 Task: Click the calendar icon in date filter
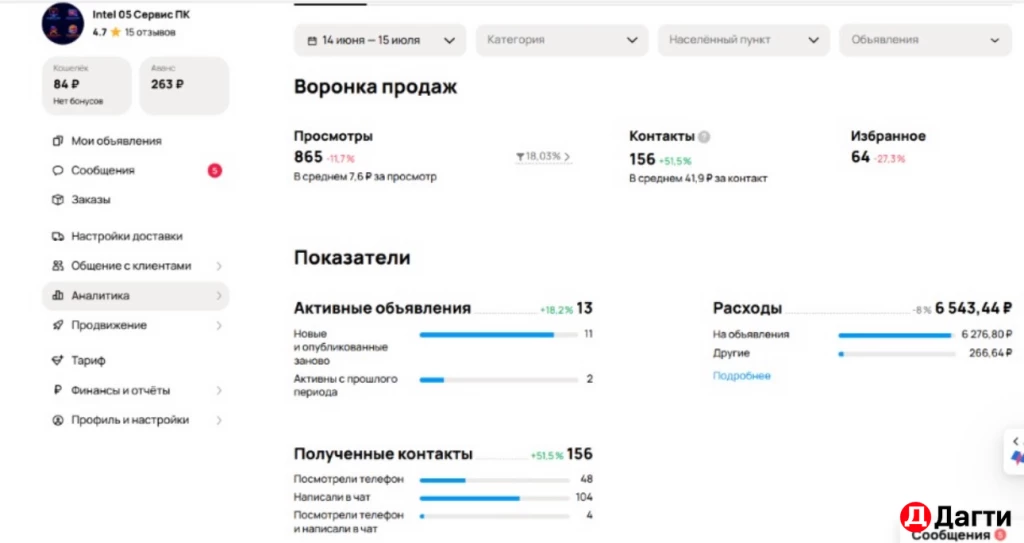[309, 41]
